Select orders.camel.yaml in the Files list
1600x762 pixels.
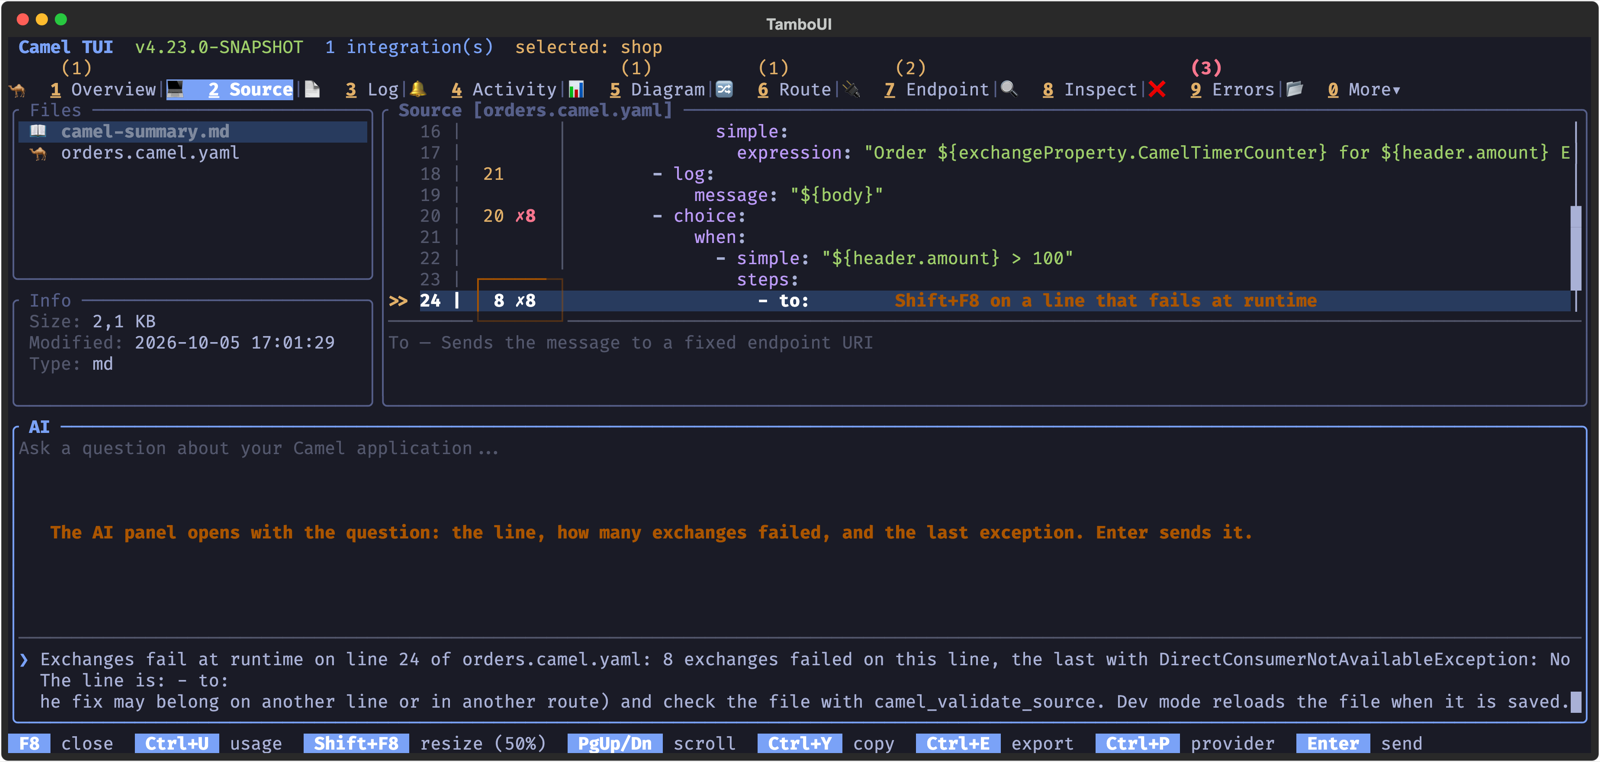click(193, 153)
